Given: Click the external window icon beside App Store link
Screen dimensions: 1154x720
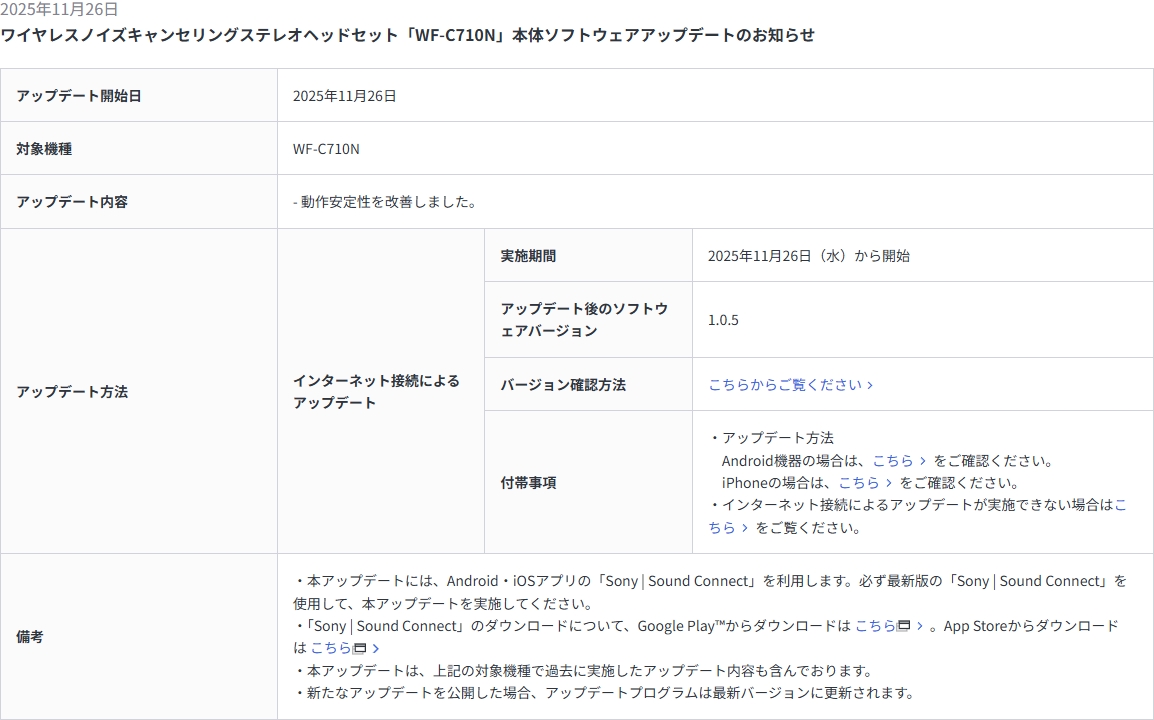Looking at the screenshot, I should [360, 648].
